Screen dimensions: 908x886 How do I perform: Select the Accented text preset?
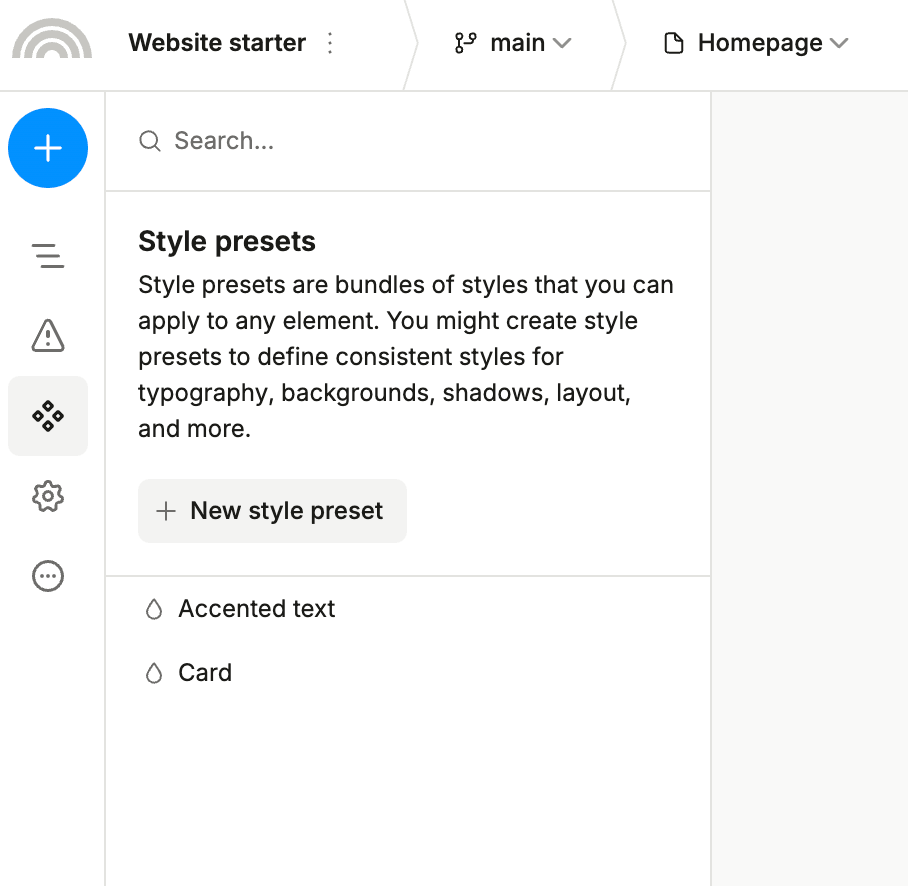coord(257,609)
